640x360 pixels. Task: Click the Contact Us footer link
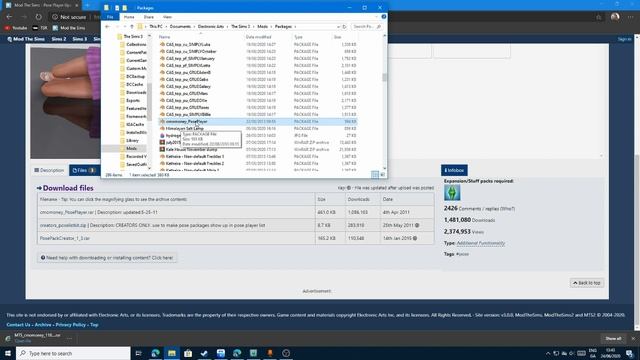(18, 325)
